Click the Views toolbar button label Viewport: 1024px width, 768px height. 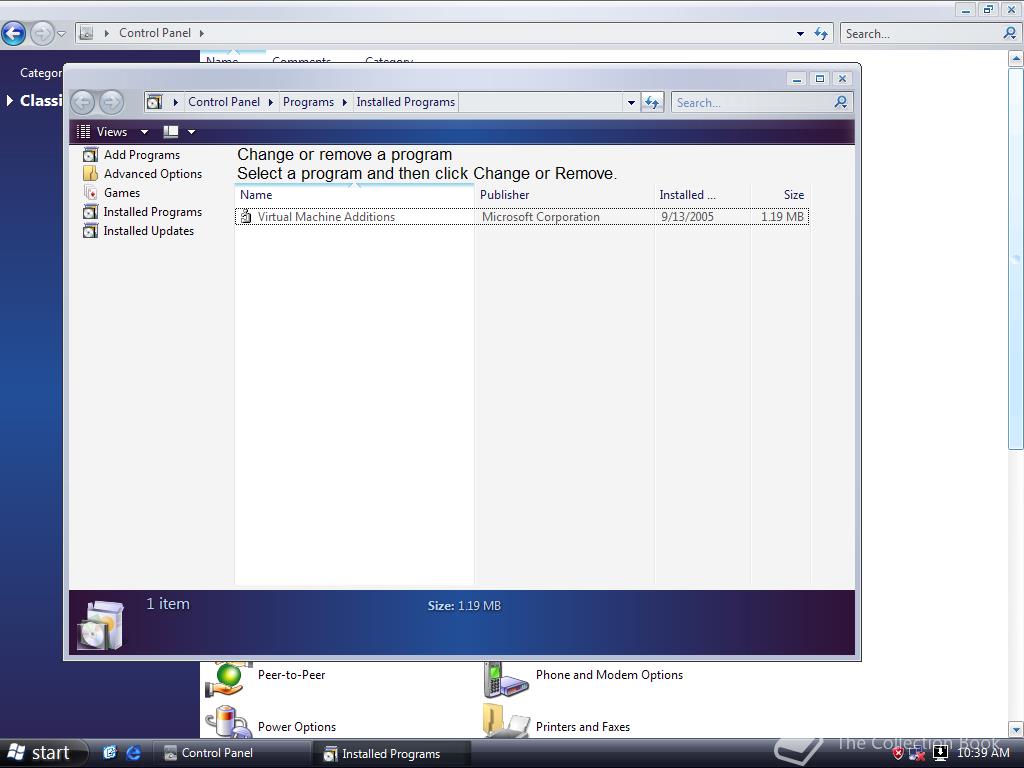[112, 132]
